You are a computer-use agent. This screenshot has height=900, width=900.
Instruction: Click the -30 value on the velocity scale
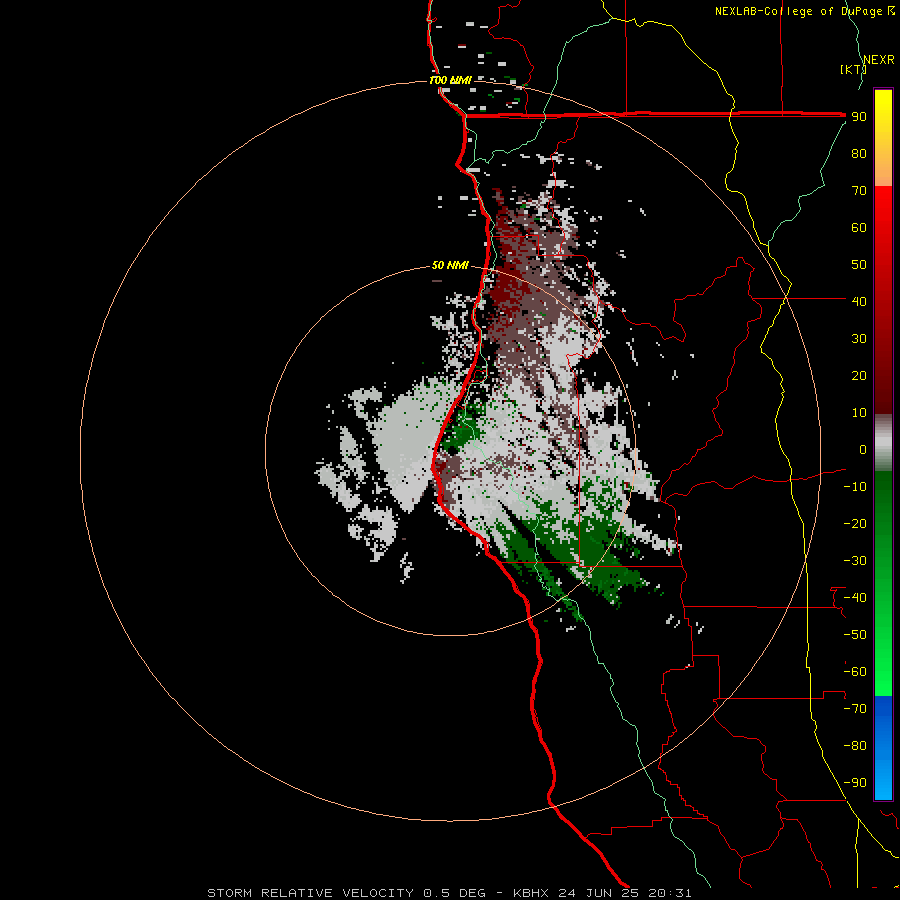pyautogui.click(x=855, y=561)
